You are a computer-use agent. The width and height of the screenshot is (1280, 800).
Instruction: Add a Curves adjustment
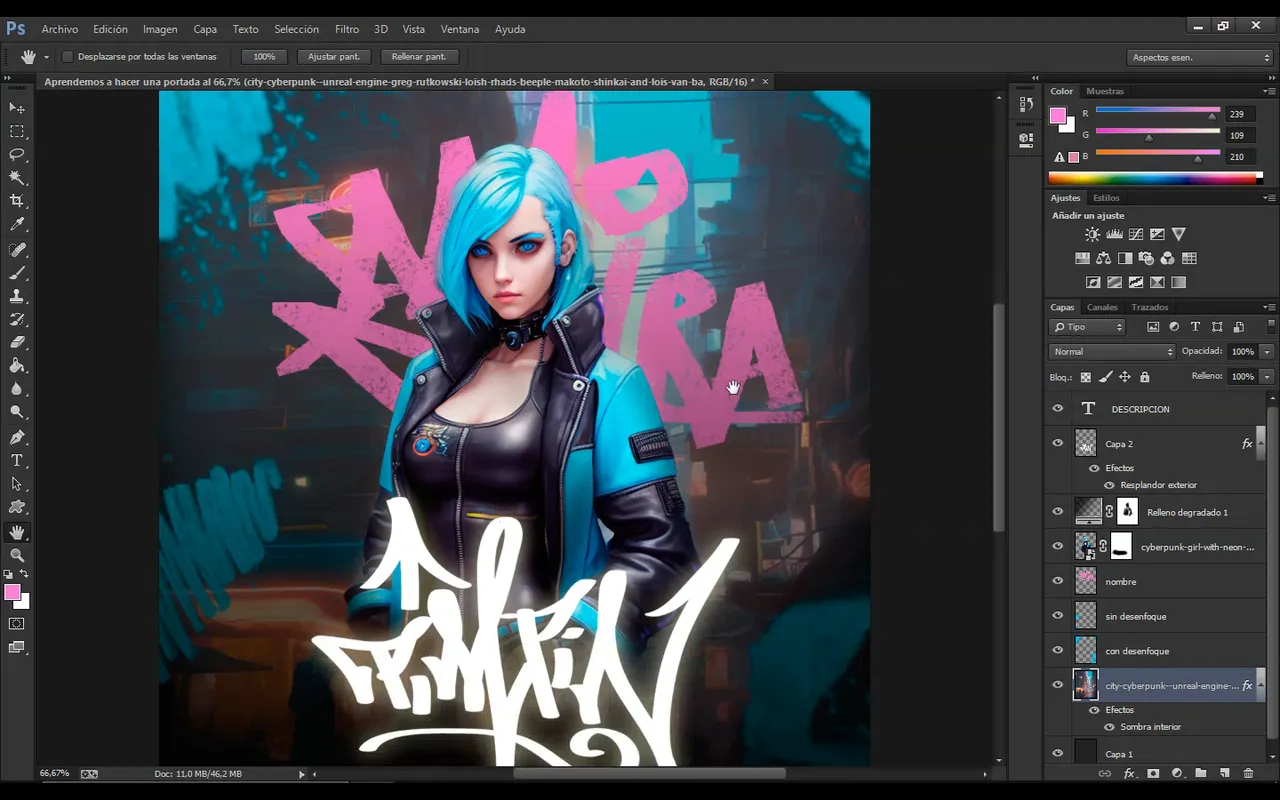[x=1136, y=234]
